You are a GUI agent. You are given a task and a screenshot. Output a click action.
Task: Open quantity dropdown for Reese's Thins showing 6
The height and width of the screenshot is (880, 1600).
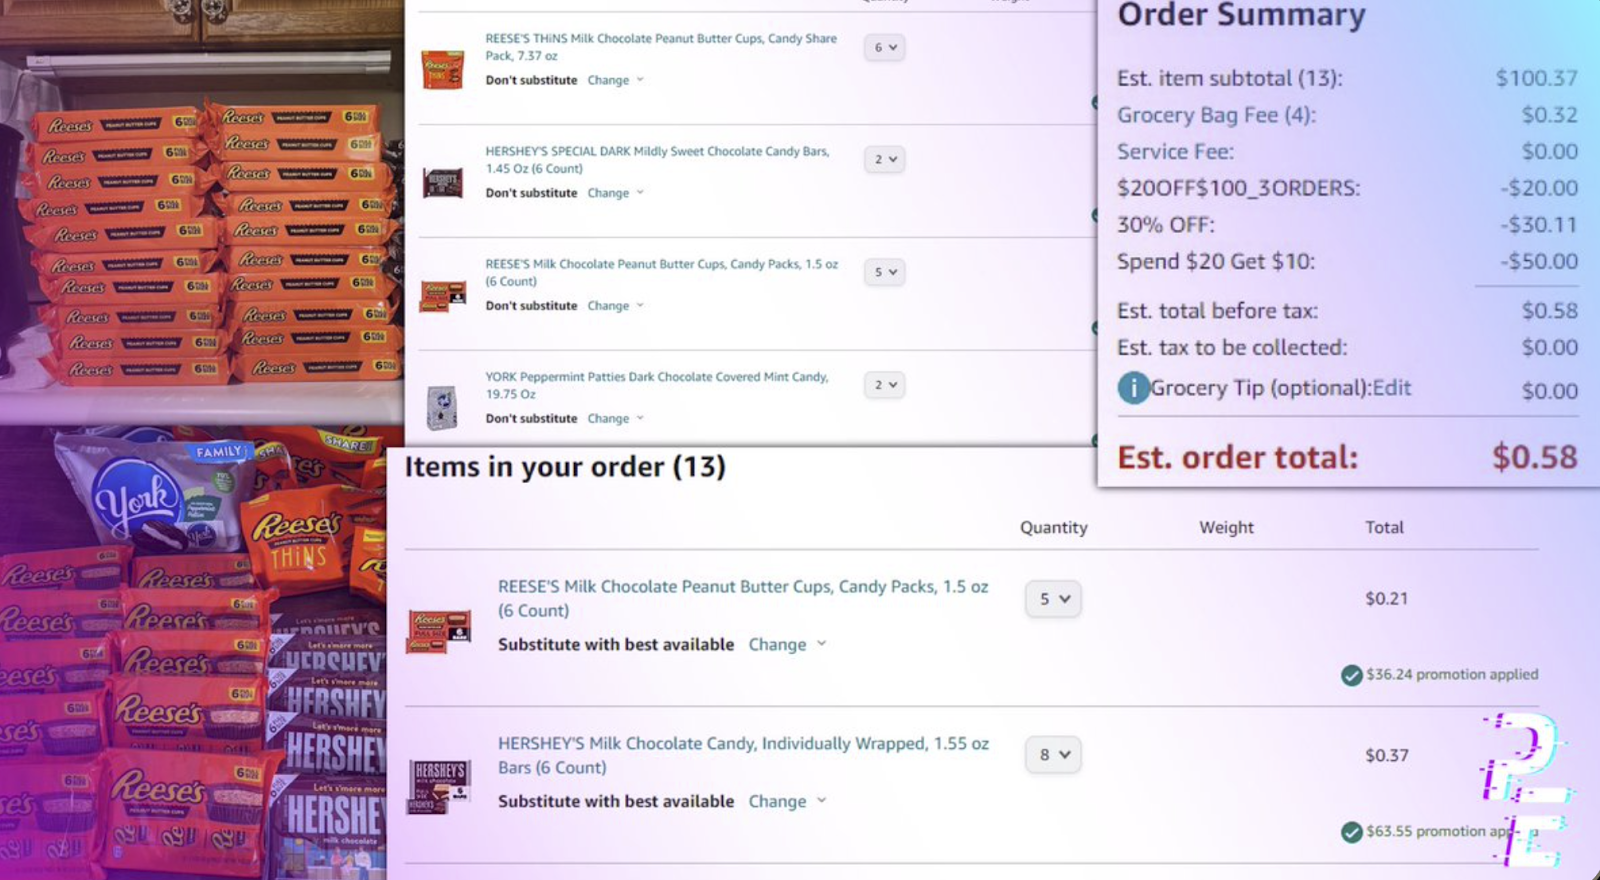(x=885, y=47)
